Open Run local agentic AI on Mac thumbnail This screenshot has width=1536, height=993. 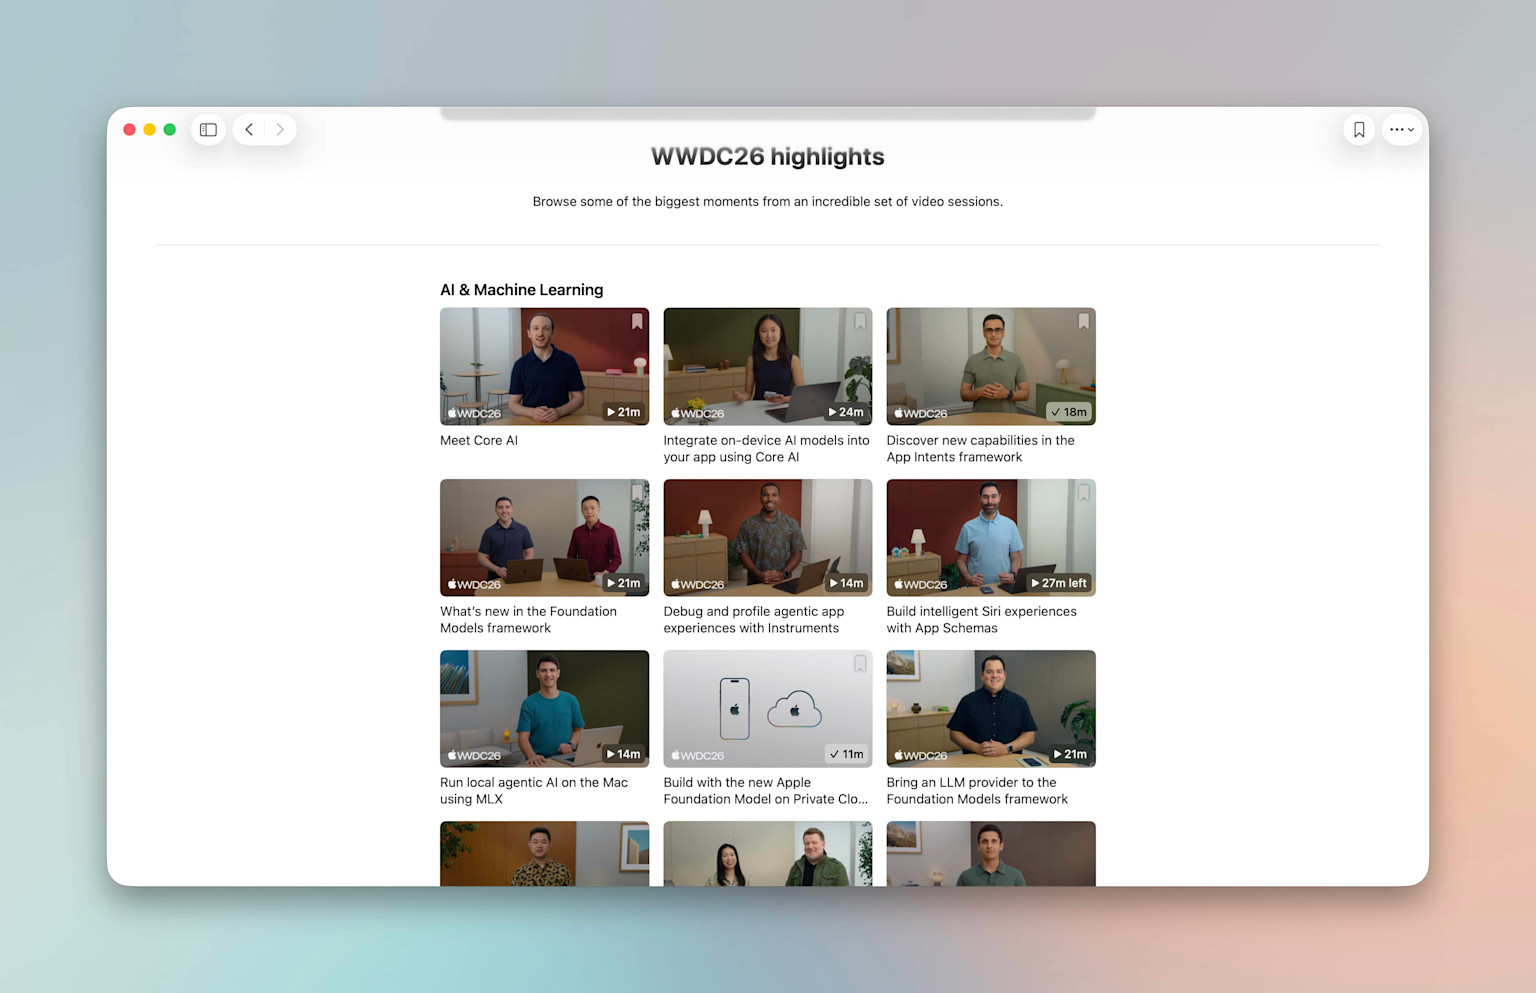click(x=544, y=708)
